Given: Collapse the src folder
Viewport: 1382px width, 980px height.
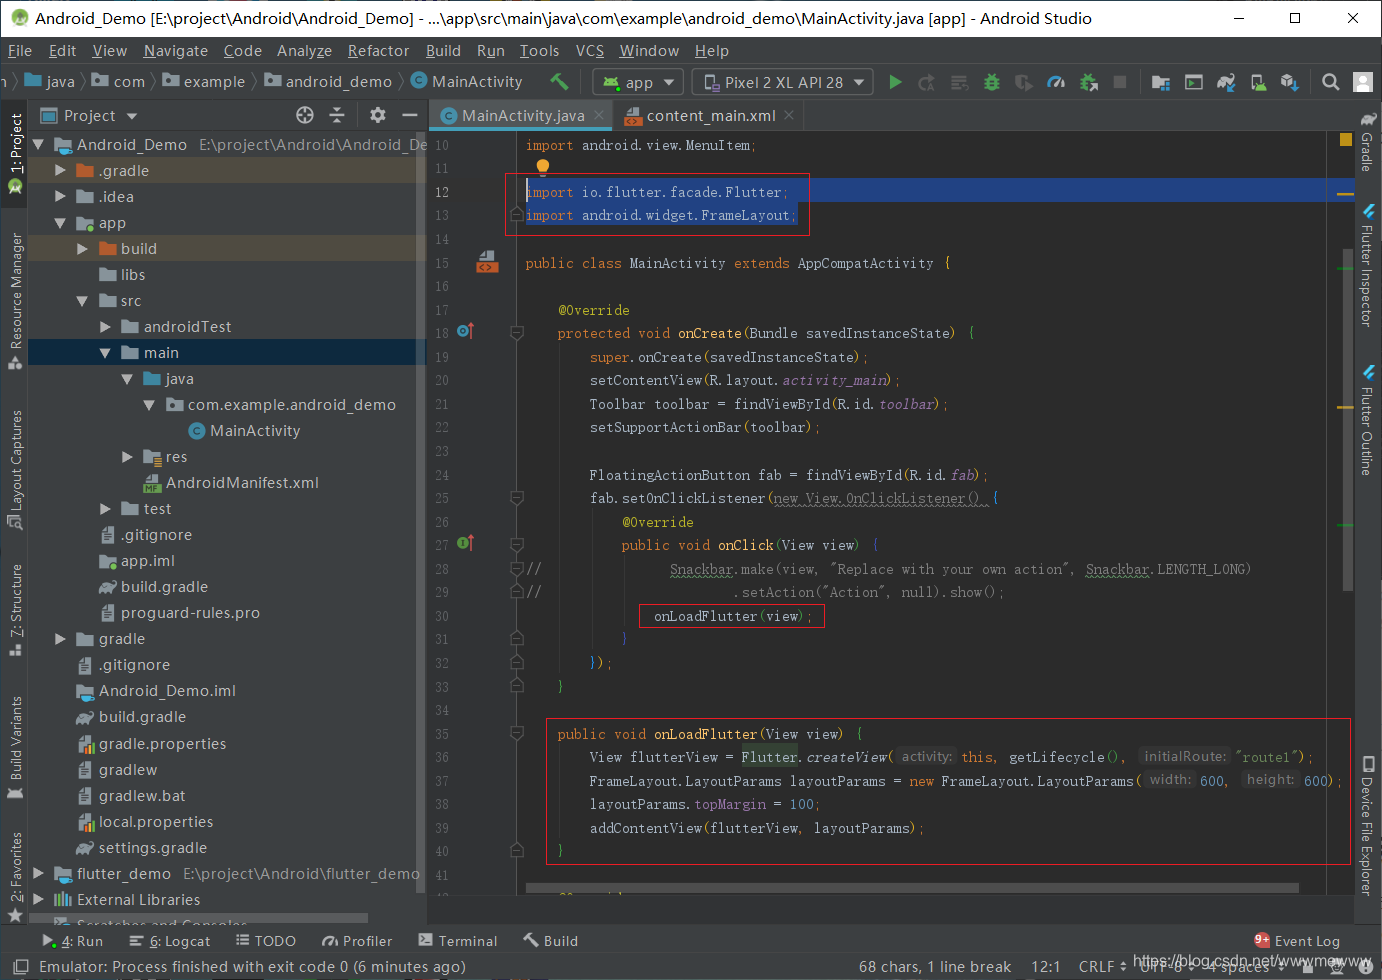Looking at the screenshot, I should [82, 300].
